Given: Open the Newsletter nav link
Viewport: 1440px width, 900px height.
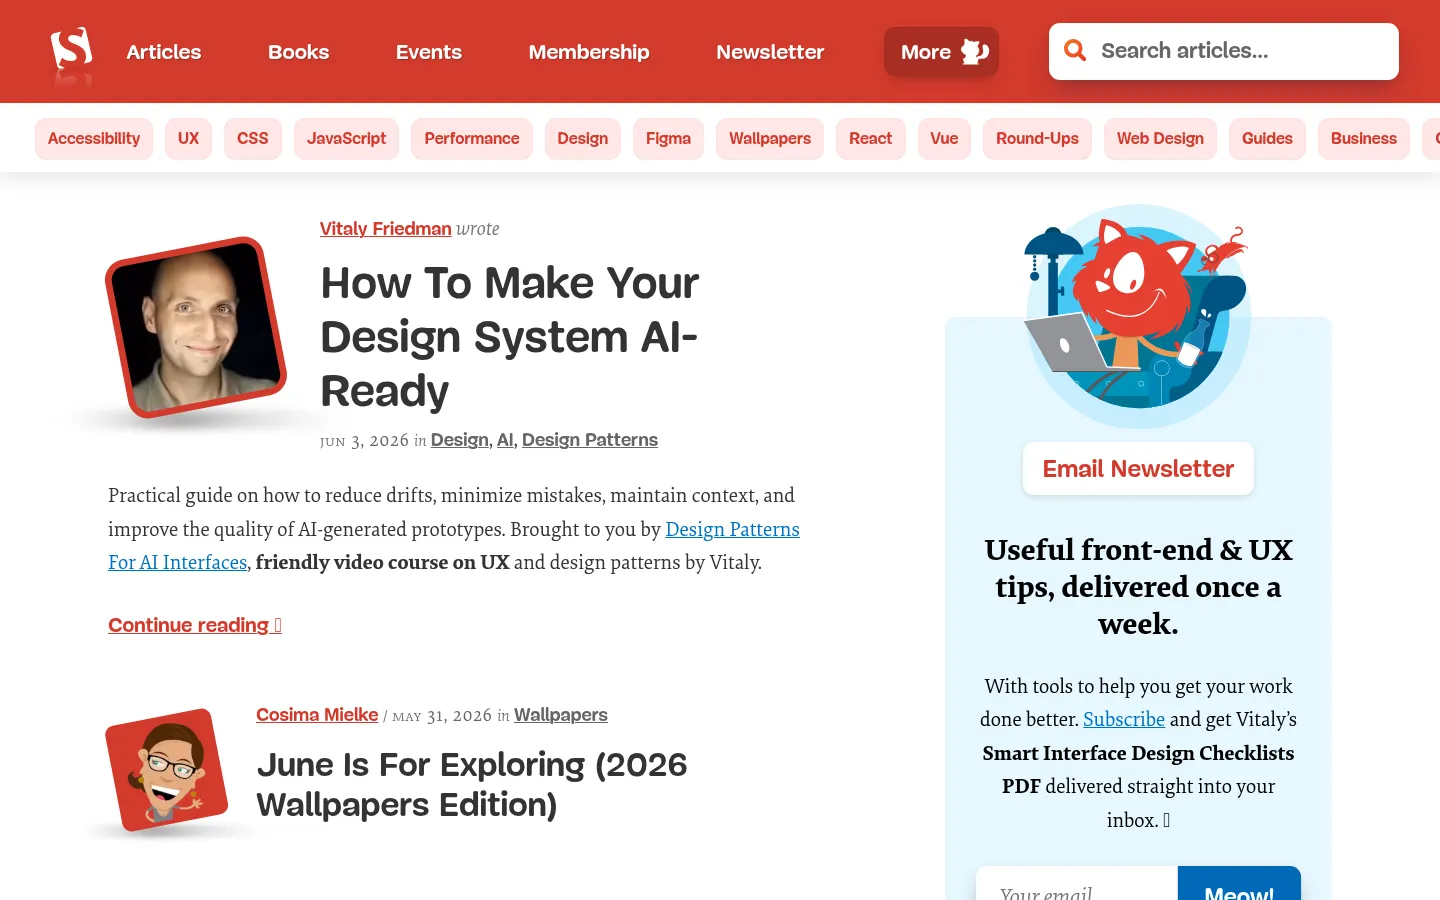Looking at the screenshot, I should [770, 52].
